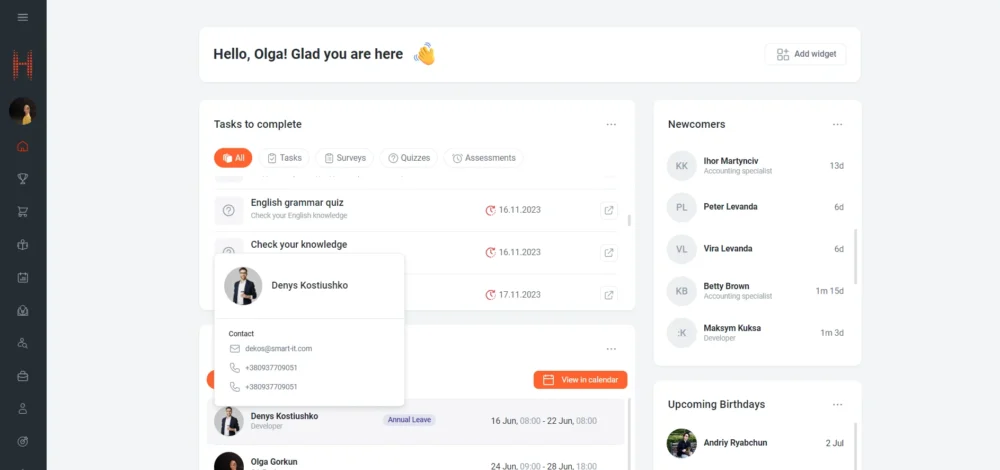Open the shopping cart icon in sidebar

[x=23, y=212]
